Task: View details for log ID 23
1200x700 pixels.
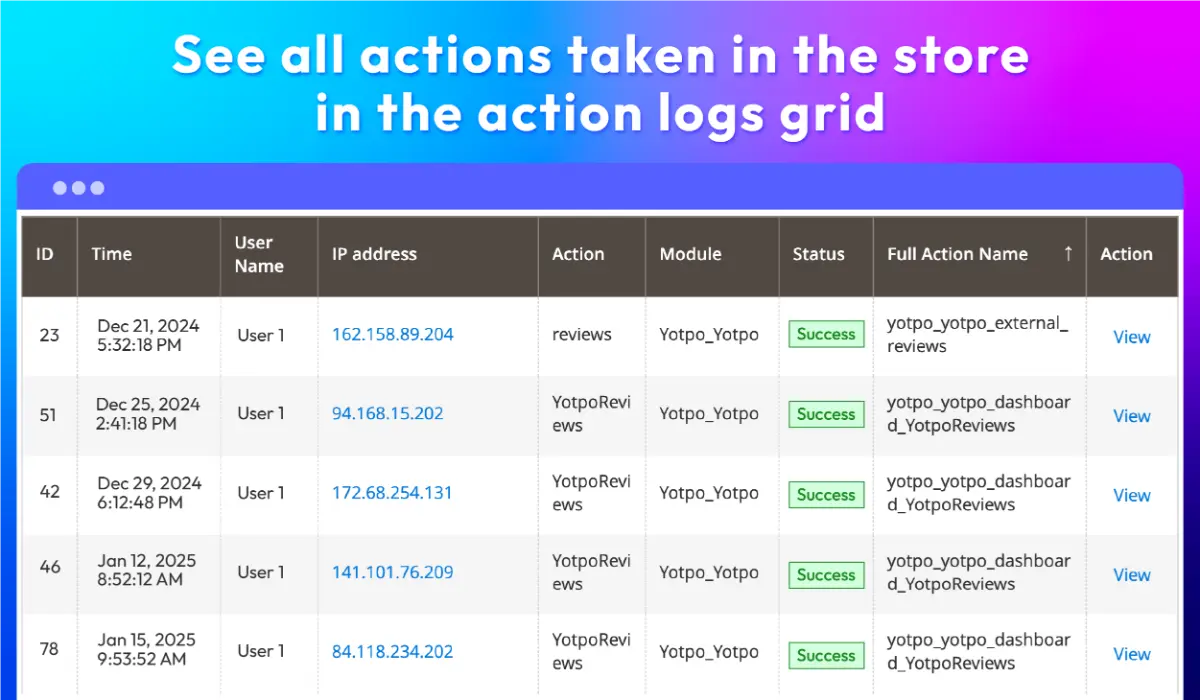Action: point(1131,337)
